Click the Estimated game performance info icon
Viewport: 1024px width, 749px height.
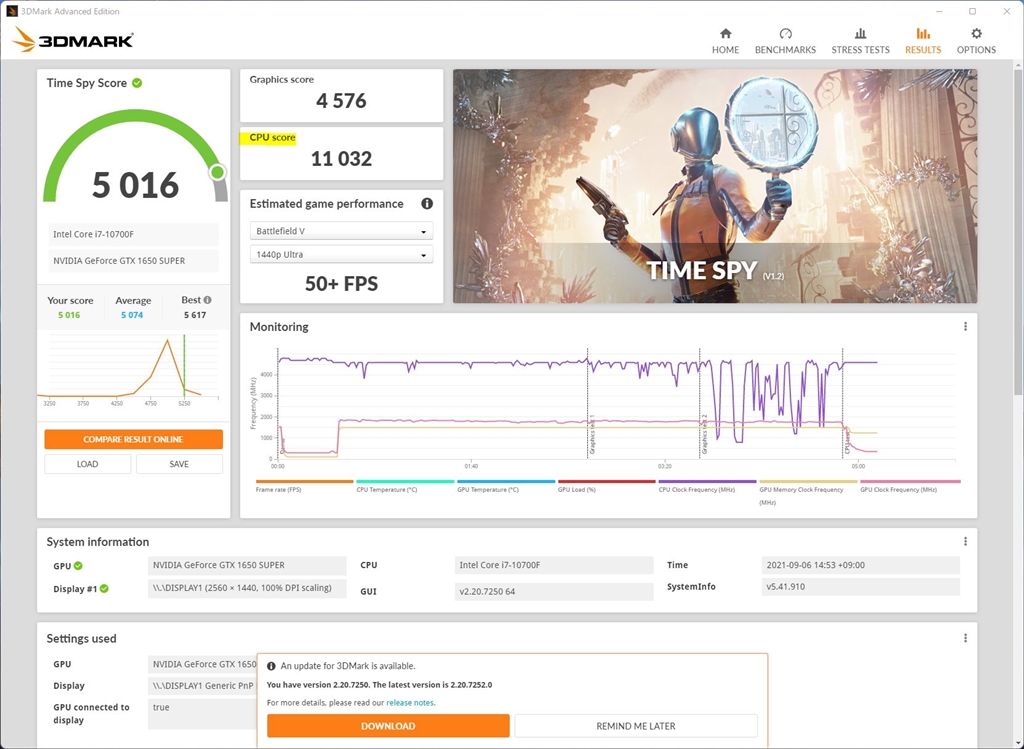(x=427, y=204)
